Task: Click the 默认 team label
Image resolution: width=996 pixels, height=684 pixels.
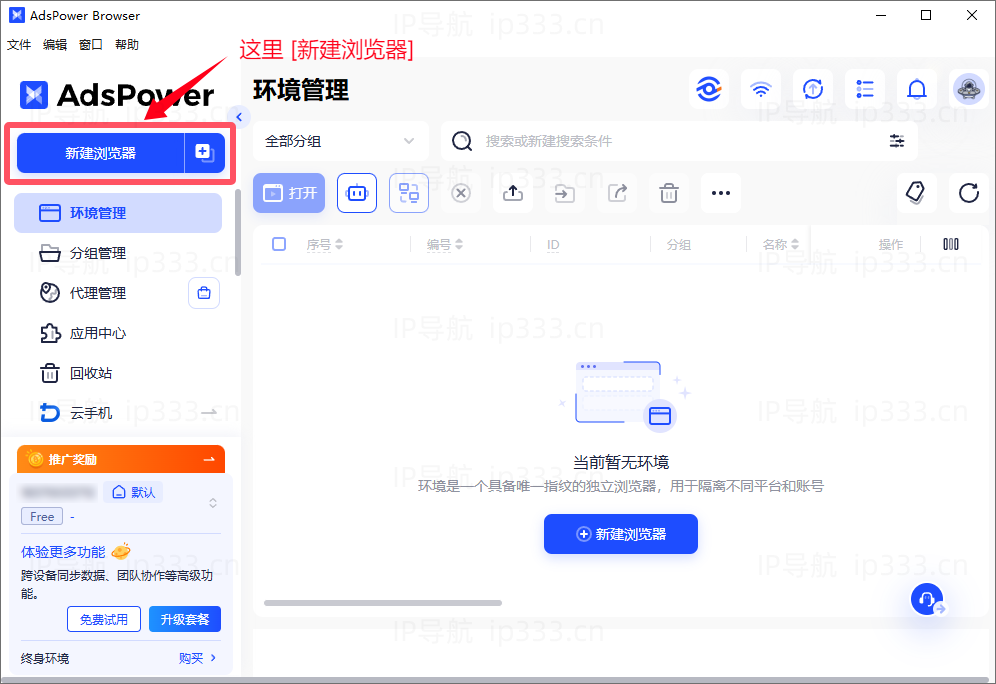Action: pos(133,492)
